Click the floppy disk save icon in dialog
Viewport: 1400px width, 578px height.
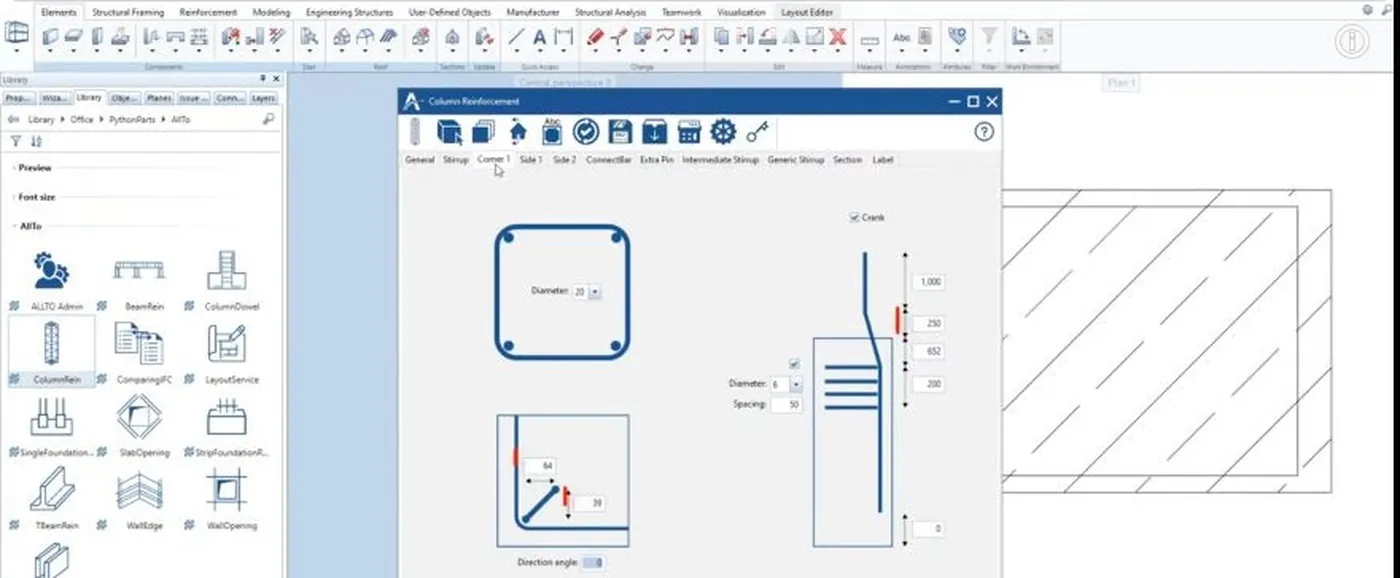[x=619, y=132]
